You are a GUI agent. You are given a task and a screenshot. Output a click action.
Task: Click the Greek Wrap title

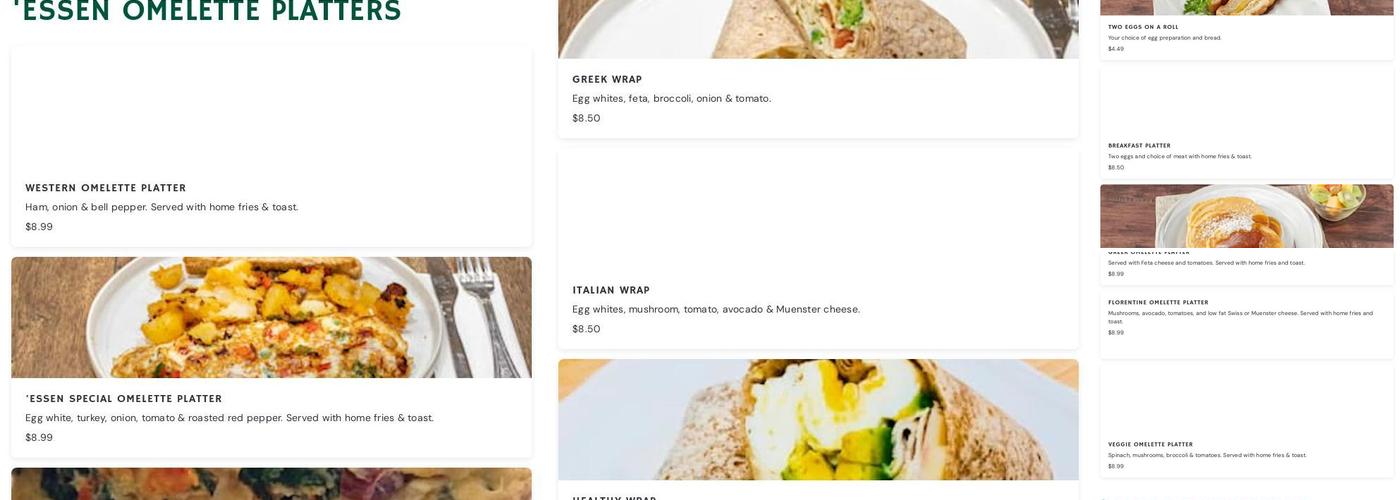607,80
